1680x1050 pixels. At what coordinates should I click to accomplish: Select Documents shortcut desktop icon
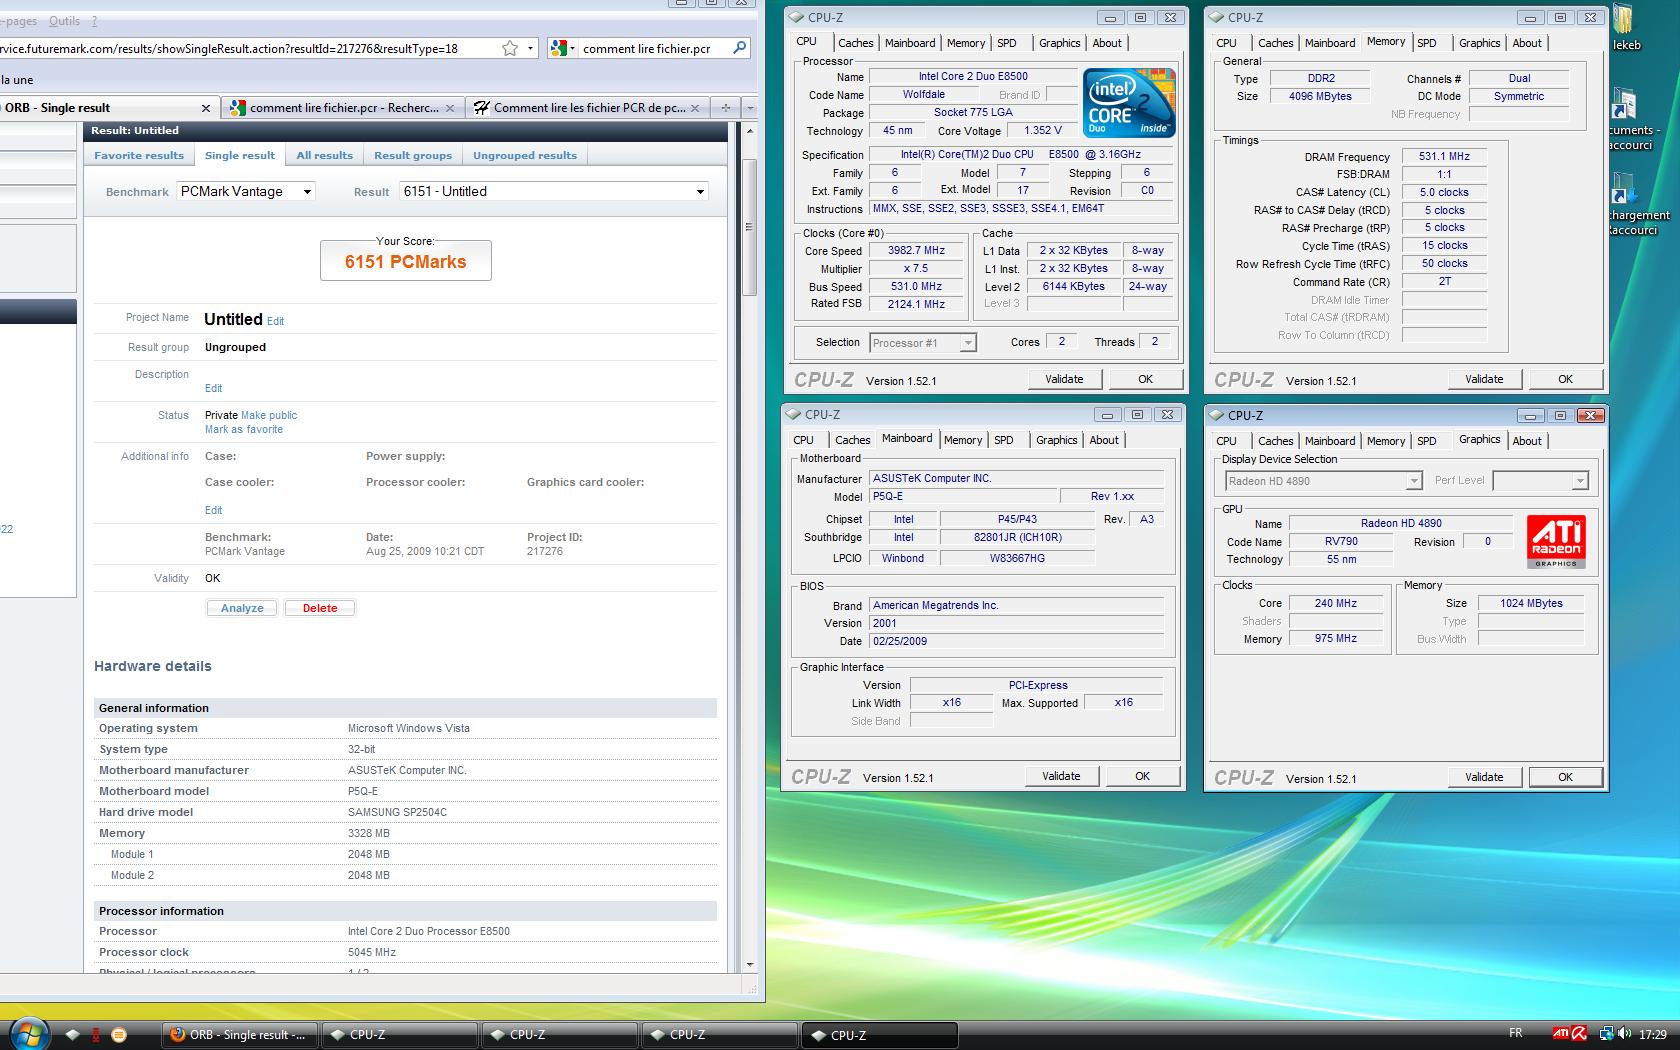(x=1633, y=120)
